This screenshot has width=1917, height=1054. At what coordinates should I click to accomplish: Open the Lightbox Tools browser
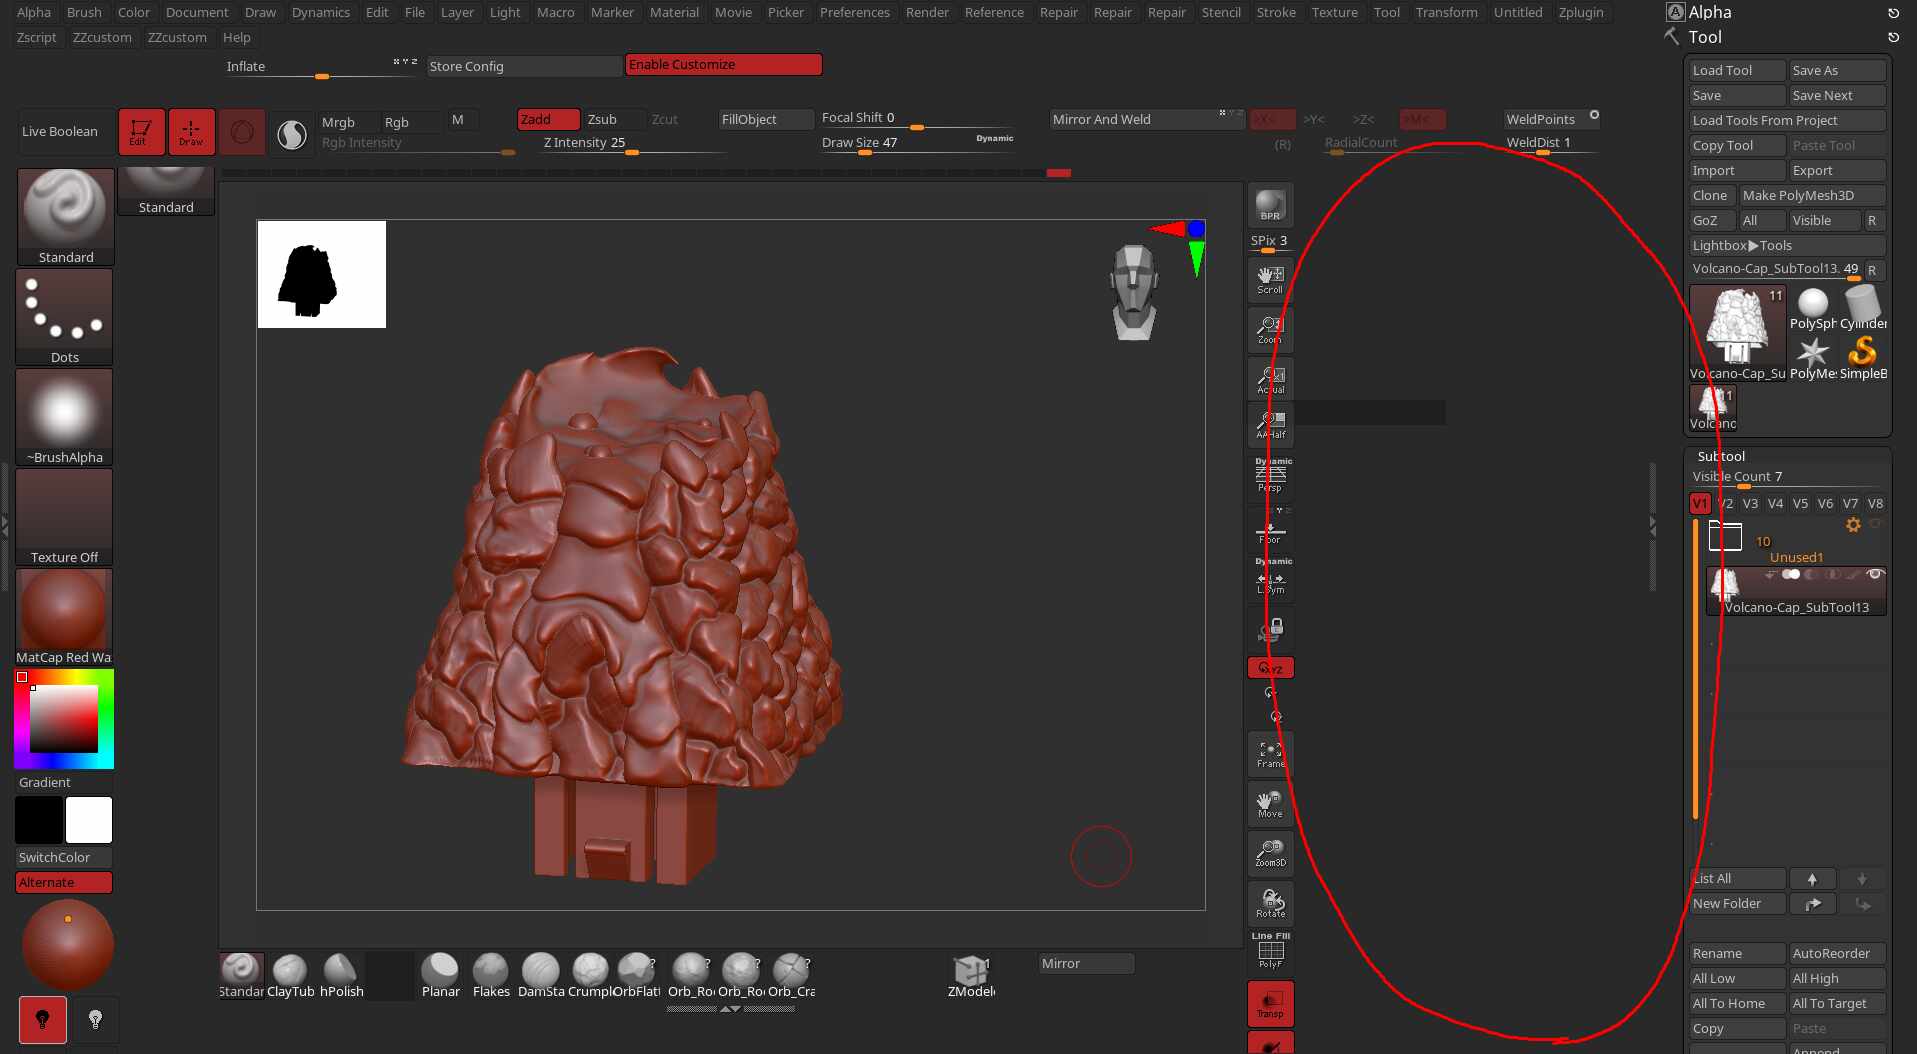coord(1742,245)
